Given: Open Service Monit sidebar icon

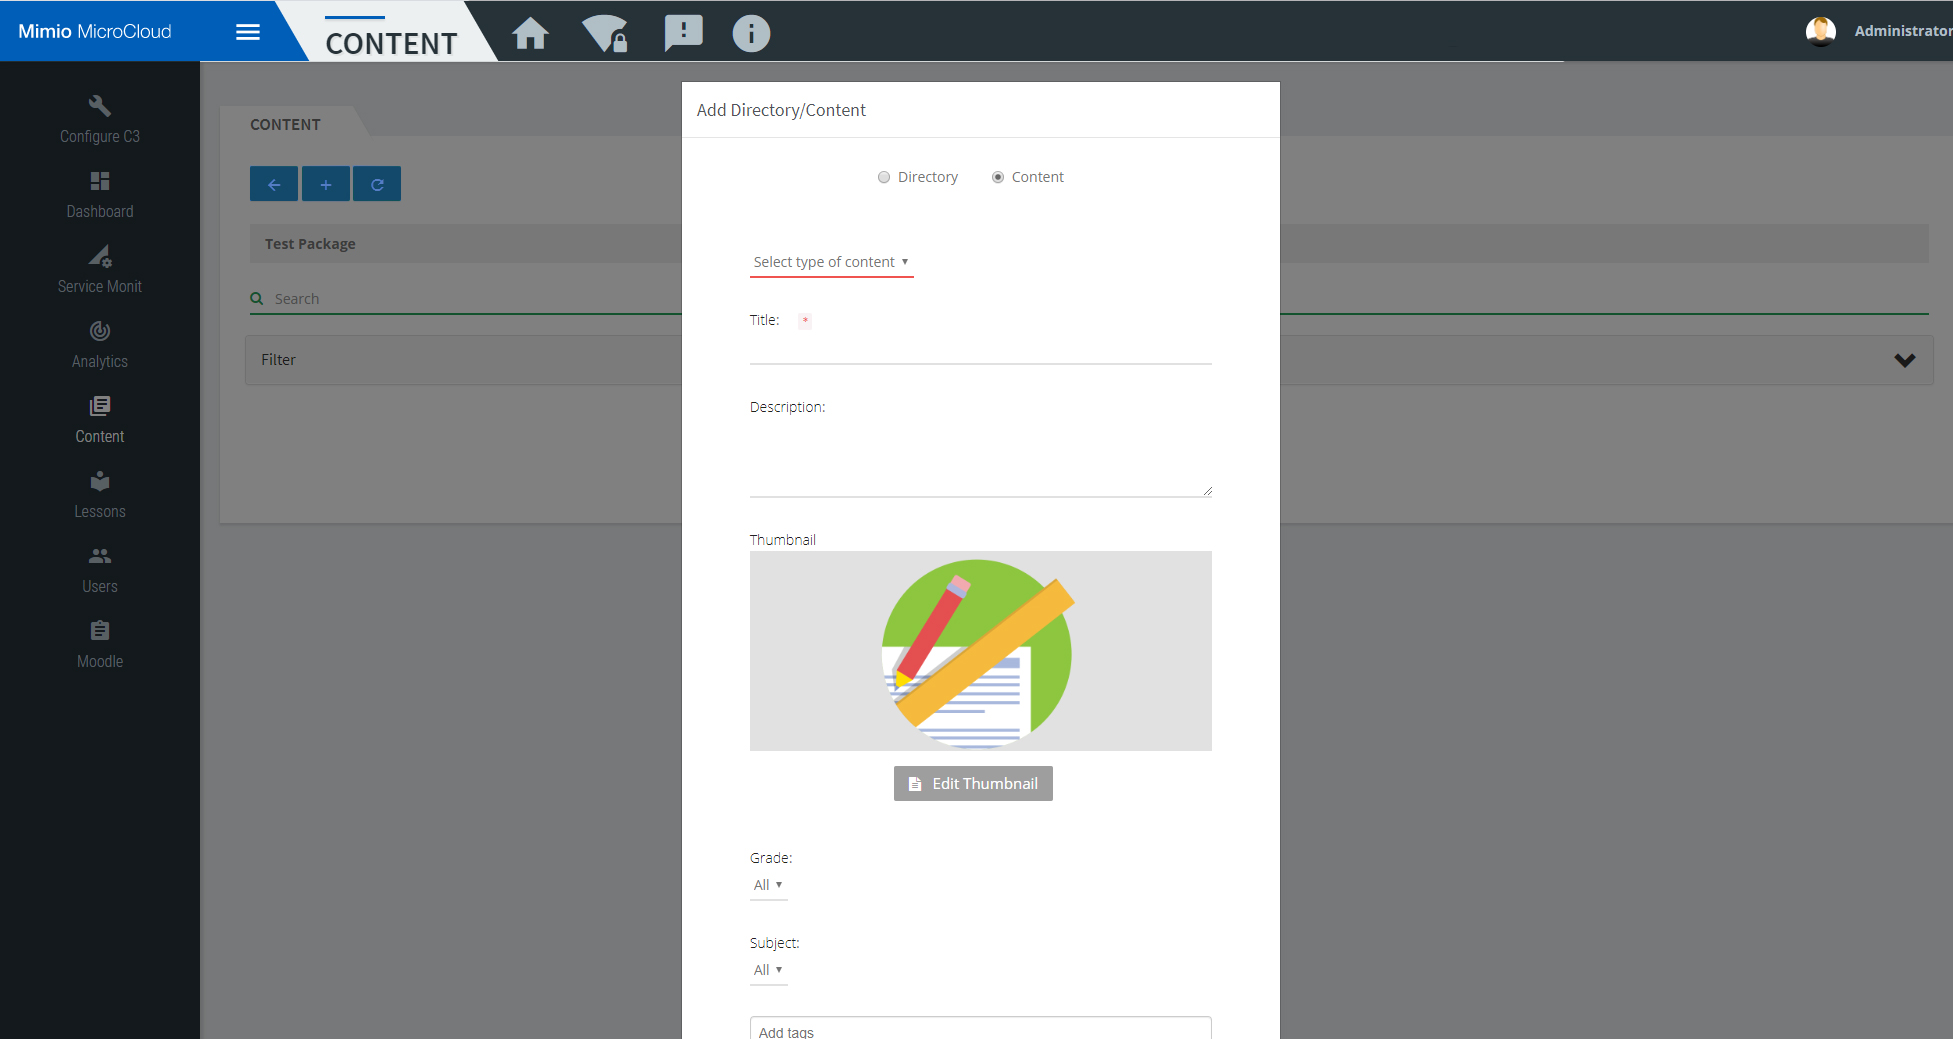Looking at the screenshot, I should tap(100, 256).
